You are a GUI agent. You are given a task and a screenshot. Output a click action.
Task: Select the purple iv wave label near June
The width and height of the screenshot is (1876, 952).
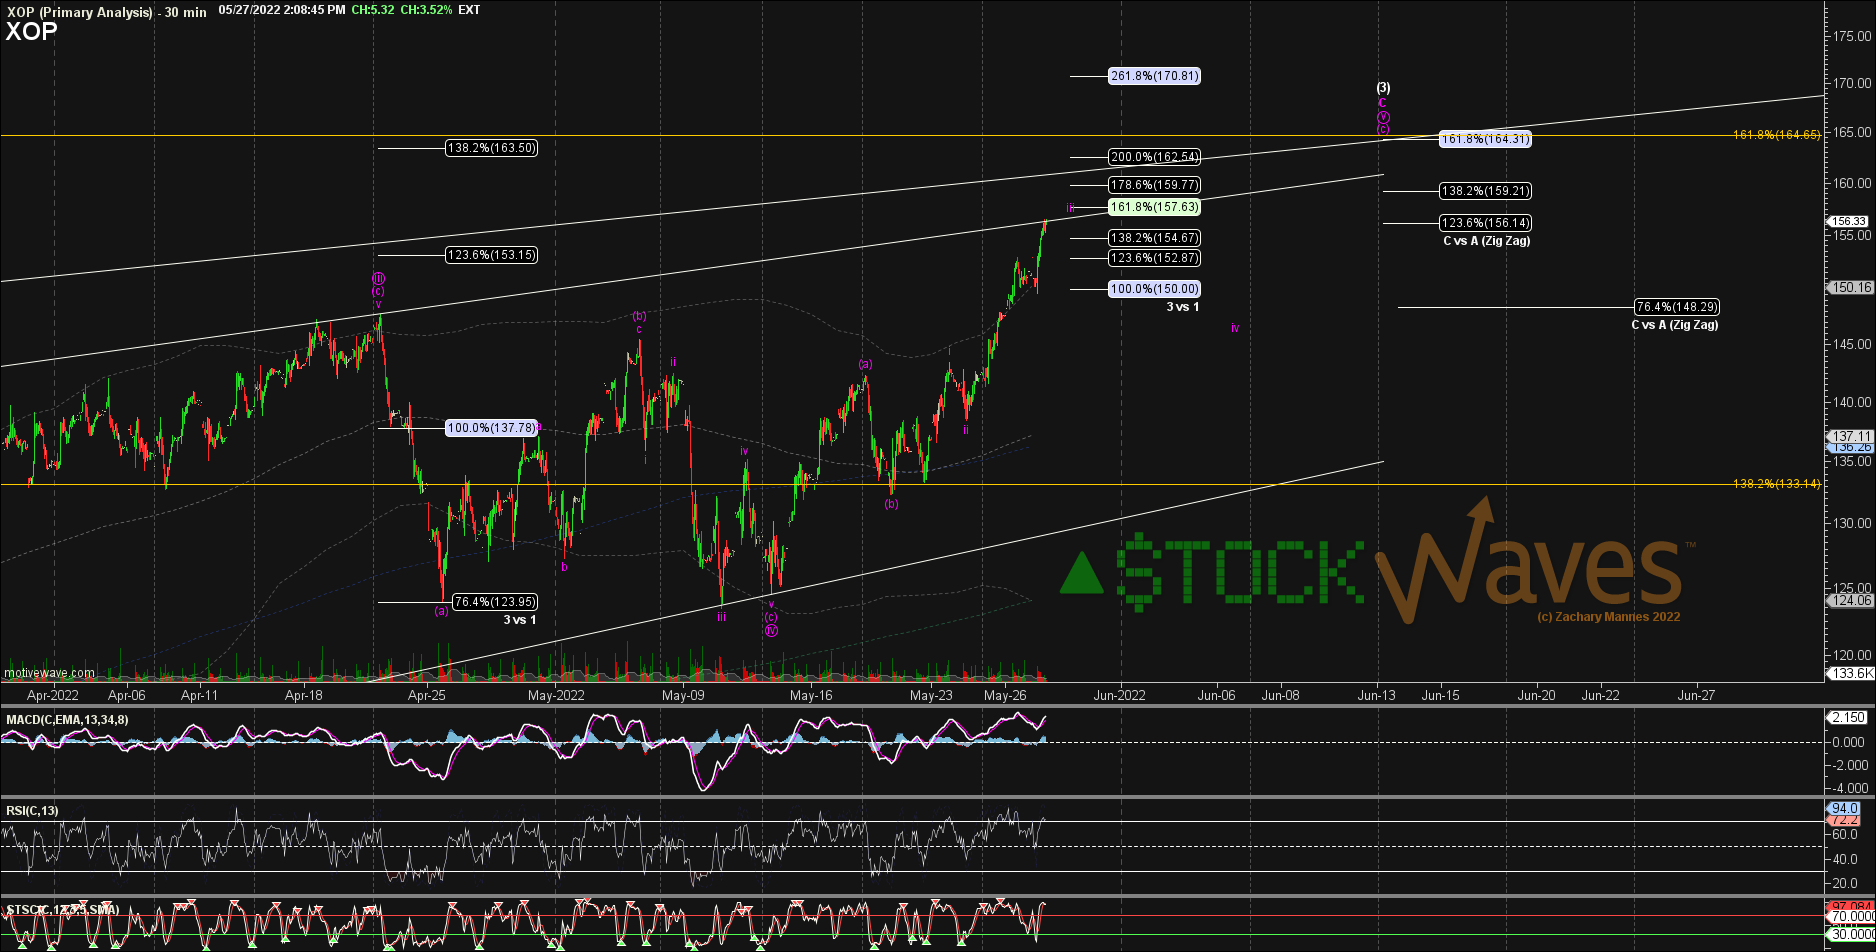coord(1235,328)
